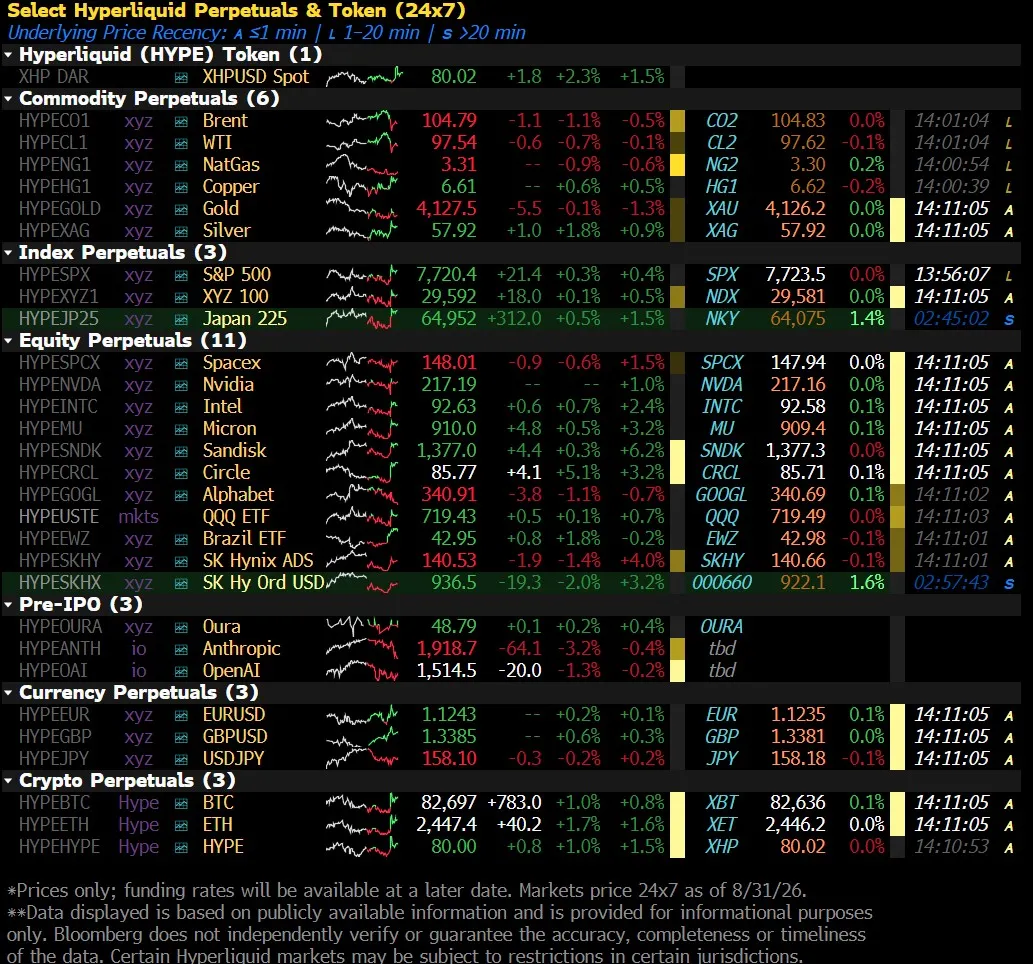Click the Copper row sparkline chart

click(362, 187)
